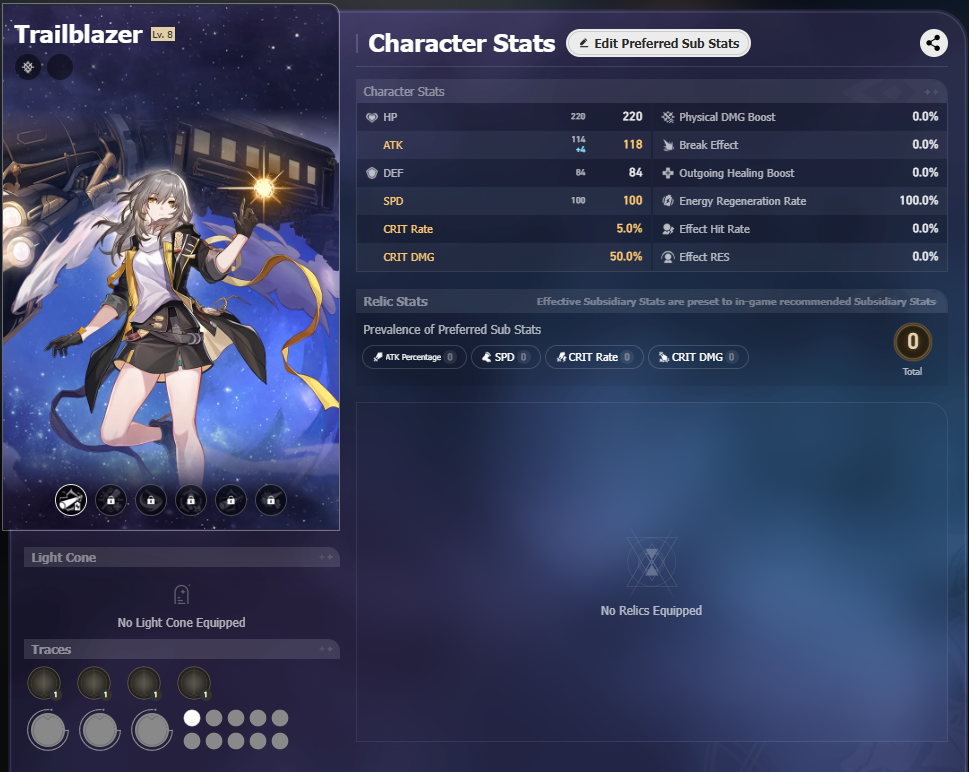
Task: Click the third large gray trace circle
Action: (x=151, y=730)
